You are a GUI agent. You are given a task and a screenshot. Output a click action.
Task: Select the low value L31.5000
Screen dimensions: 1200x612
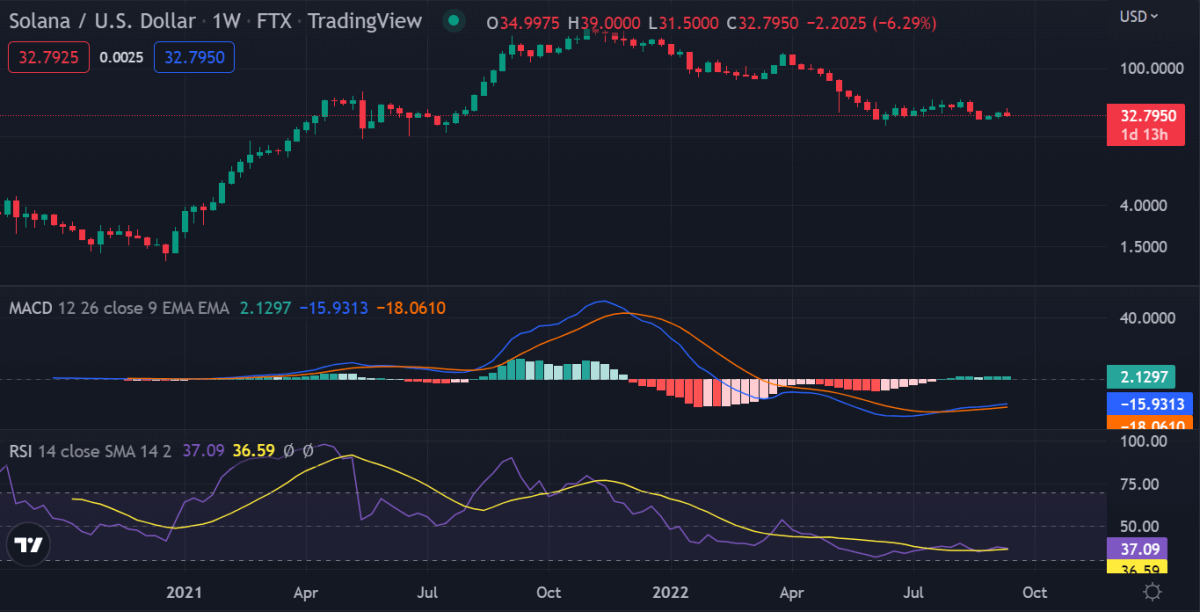point(683,21)
